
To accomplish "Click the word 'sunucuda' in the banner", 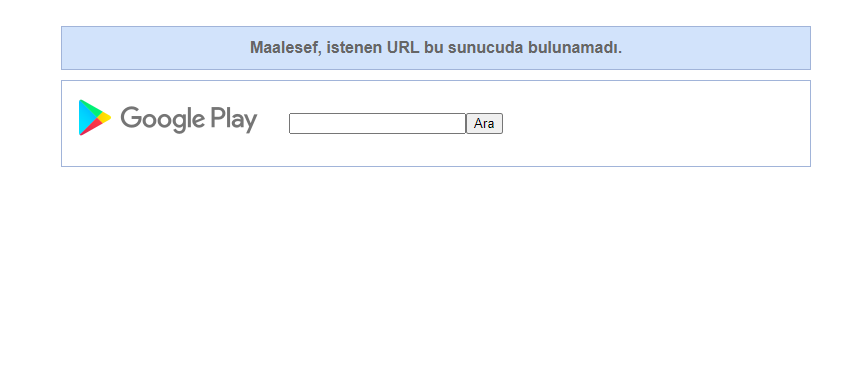I will coord(486,48).
